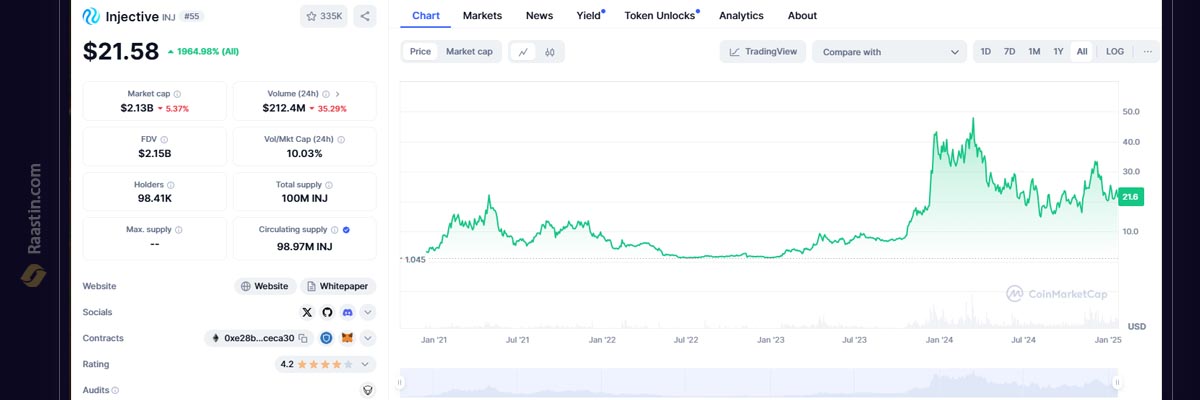Click the MetaMask fox icon
The height and width of the screenshot is (400, 1200).
click(x=347, y=339)
